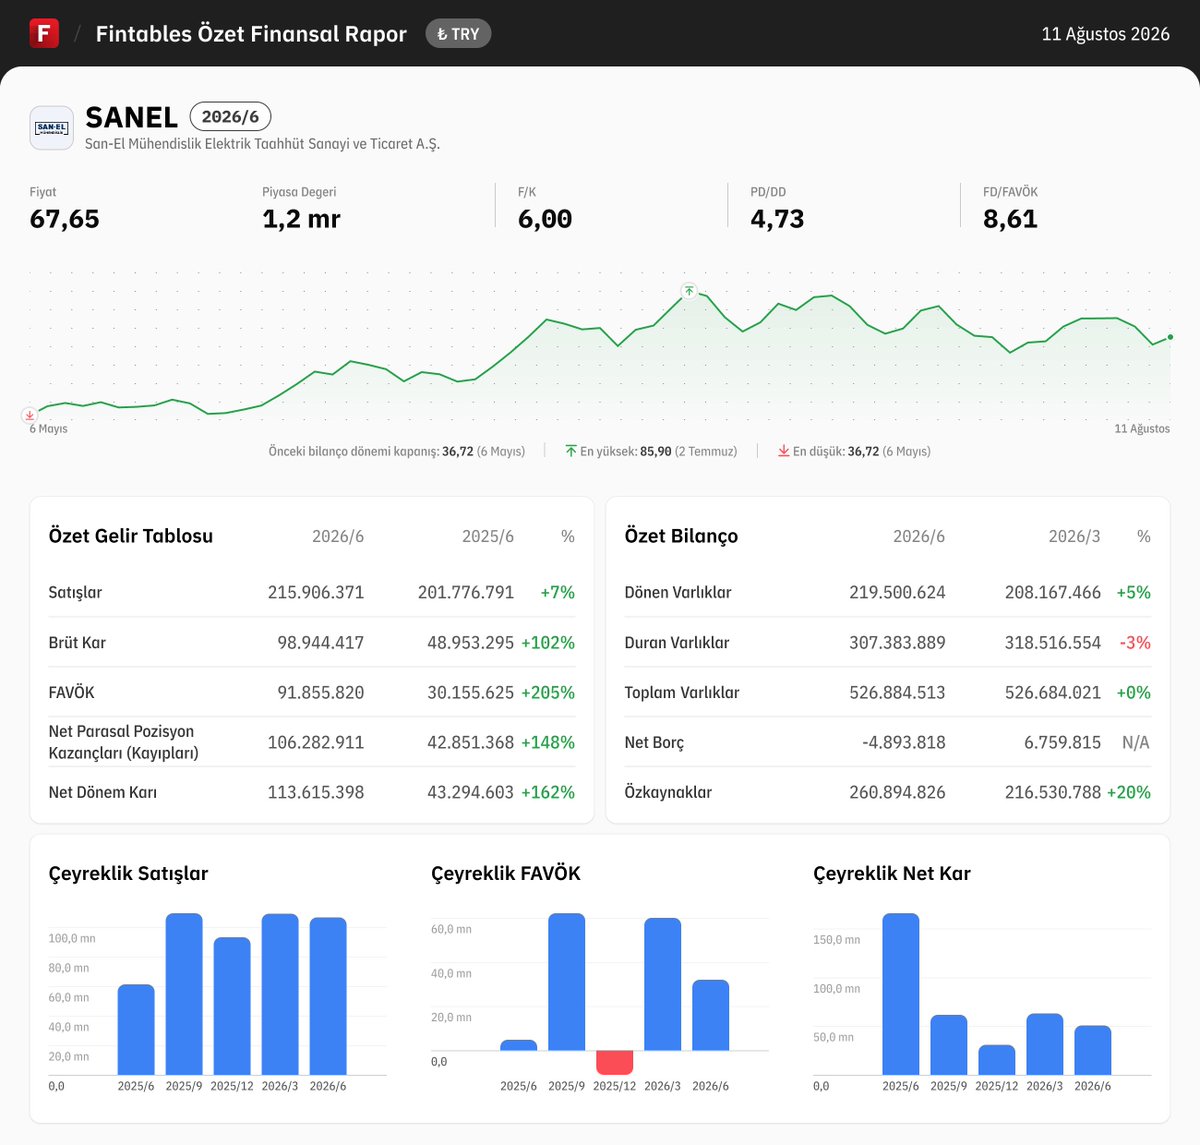Click the Fintables Özet Finansal Rapor title
Screen dimensions: 1200x1145
click(x=251, y=34)
